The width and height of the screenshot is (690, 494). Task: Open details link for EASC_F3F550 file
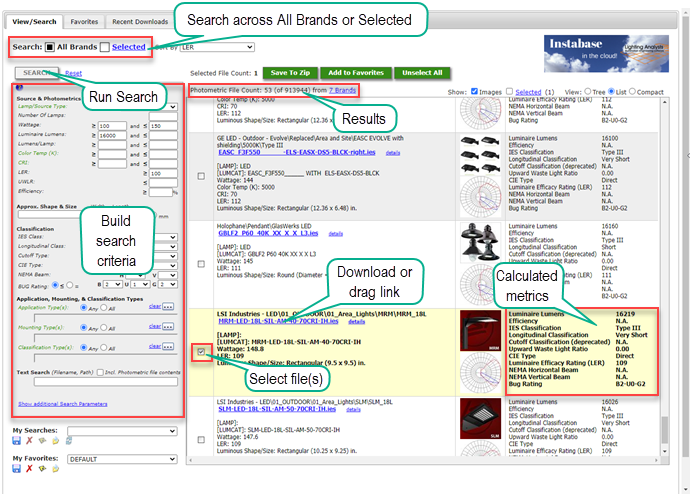click(393, 153)
